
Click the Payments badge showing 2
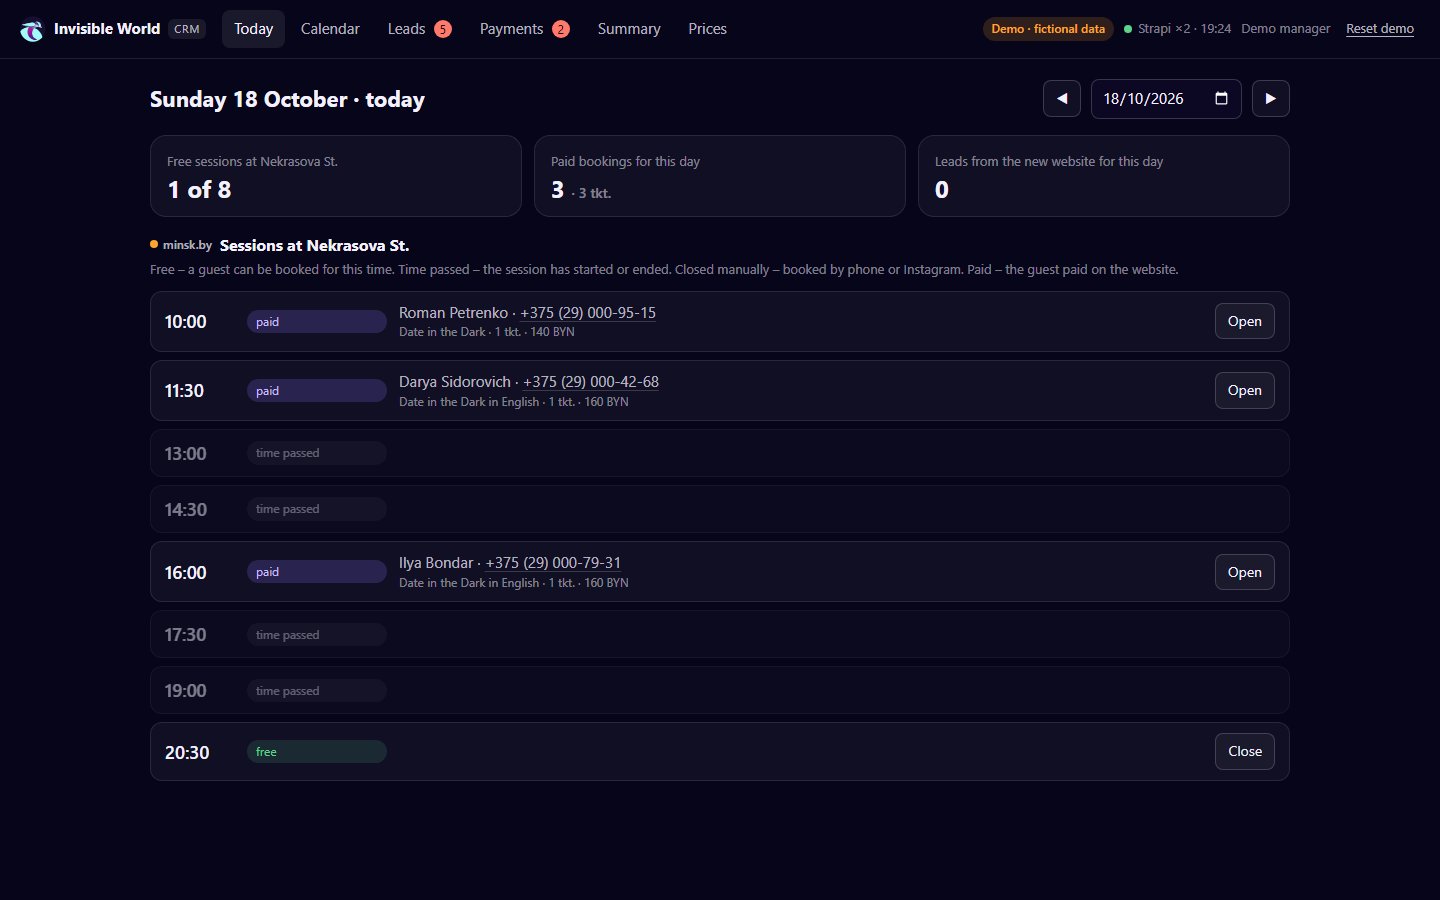[x=561, y=29]
